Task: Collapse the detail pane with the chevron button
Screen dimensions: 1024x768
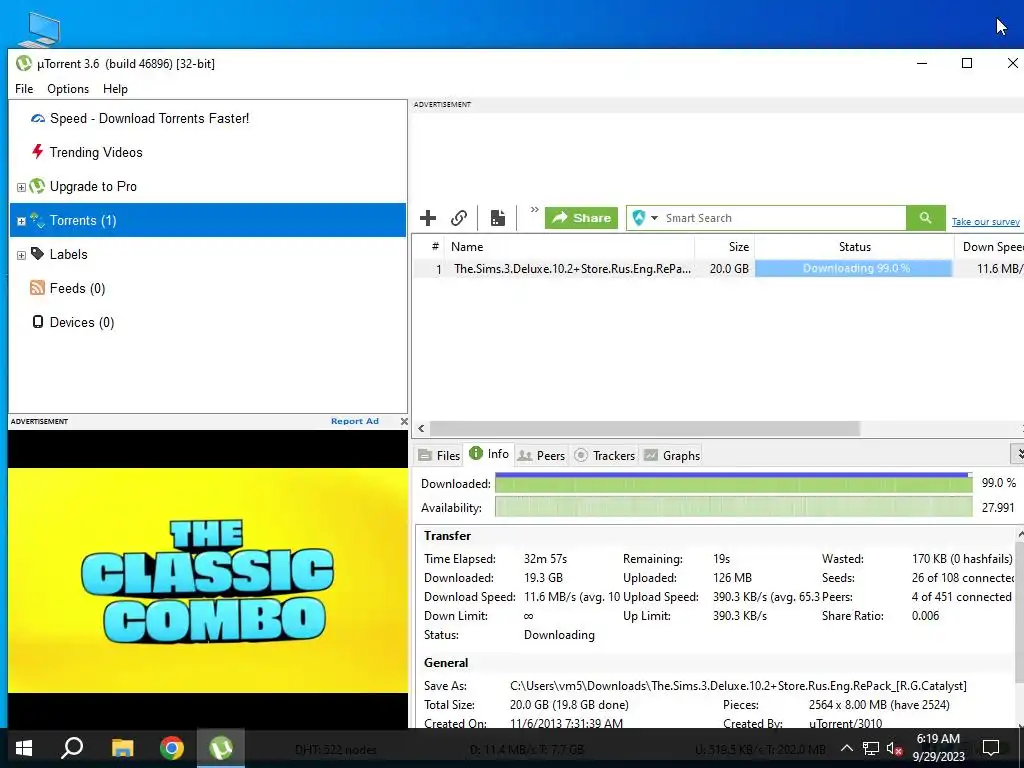Action: (x=1017, y=453)
